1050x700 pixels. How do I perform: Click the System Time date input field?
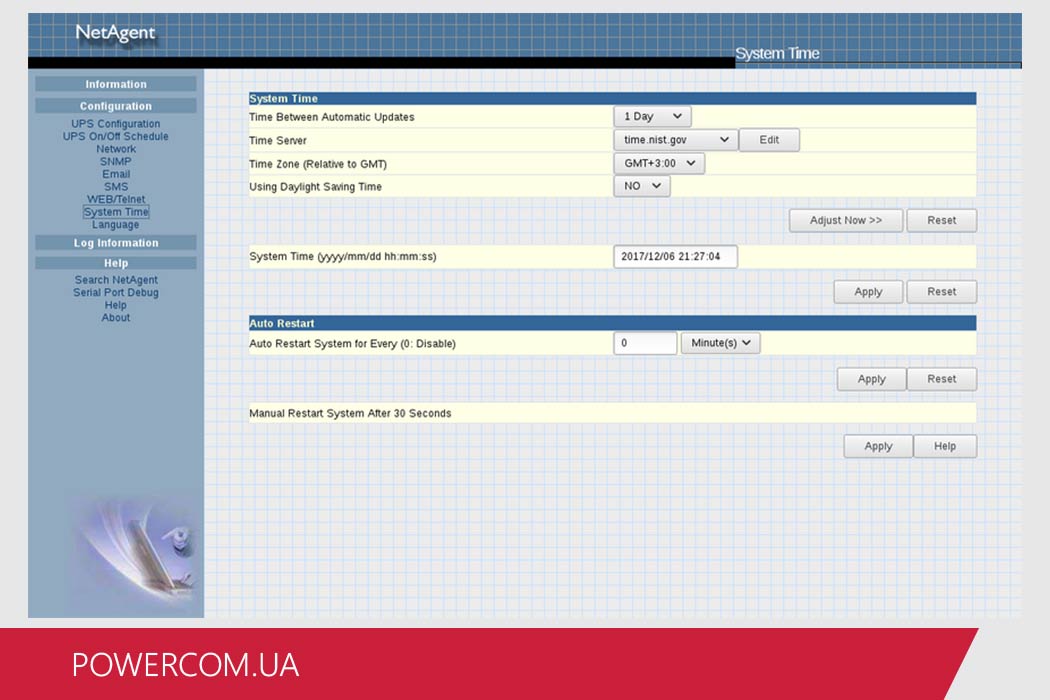click(674, 257)
